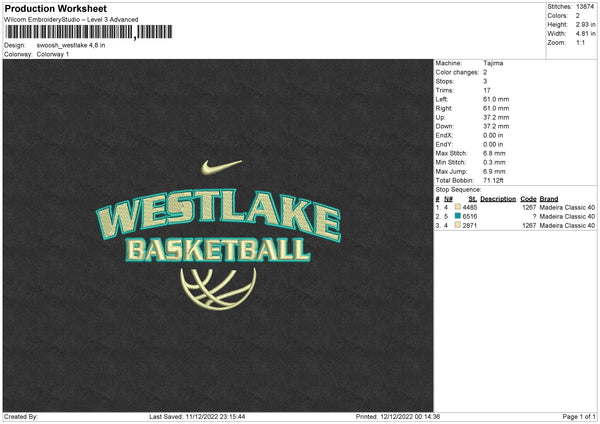Image resolution: width=600 pixels, height=424 pixels.
Task: Click the basketball graphic in the preview
Action: [218, 289]
